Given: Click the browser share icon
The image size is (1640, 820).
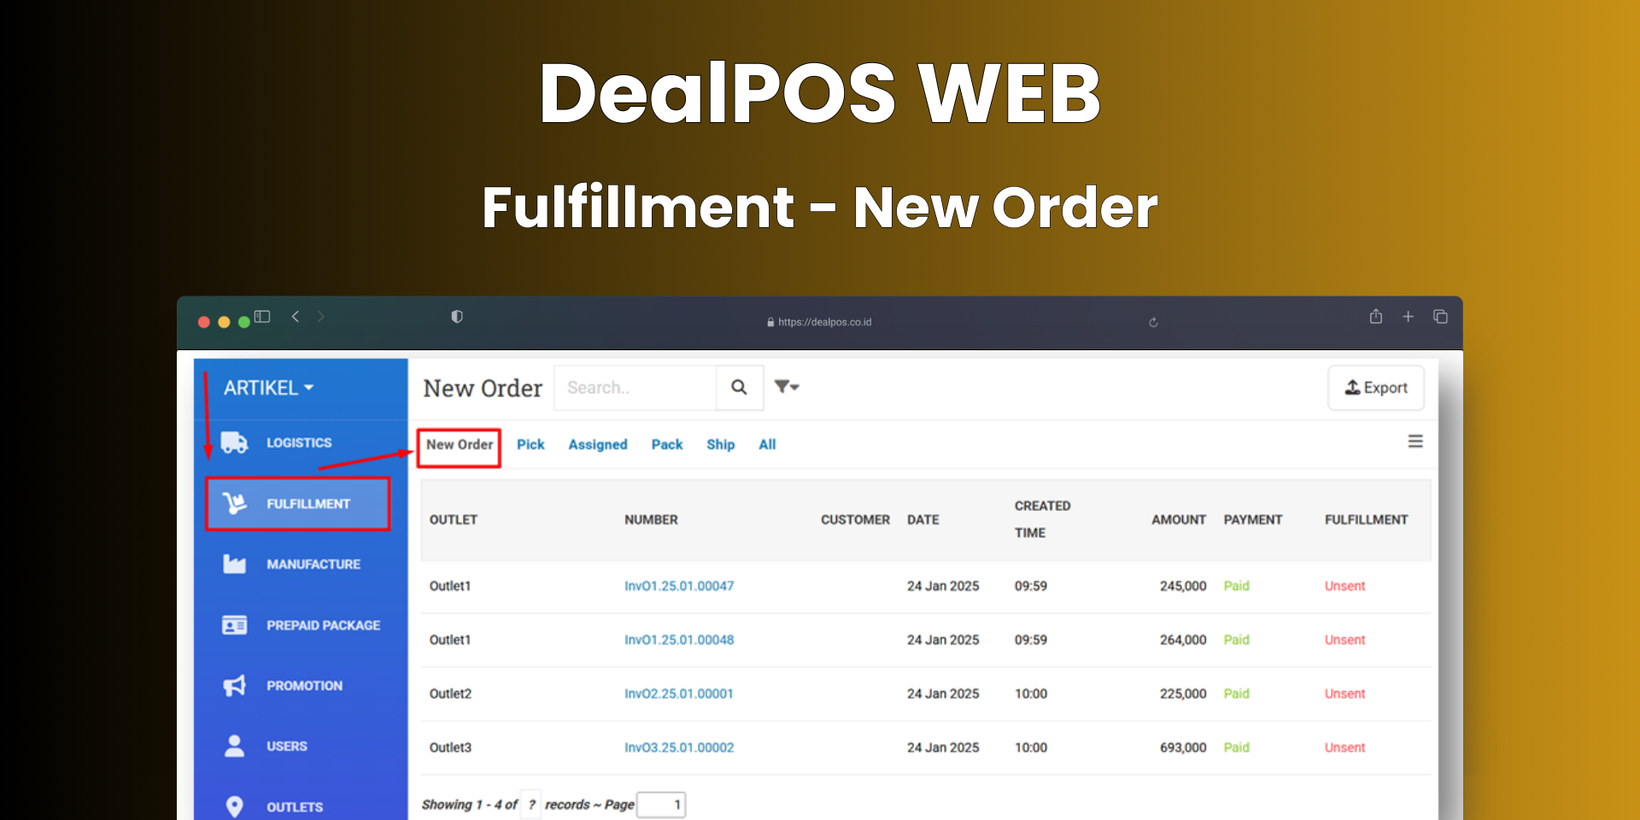Looking at the screenshot, I should (x=1376, y=316).
